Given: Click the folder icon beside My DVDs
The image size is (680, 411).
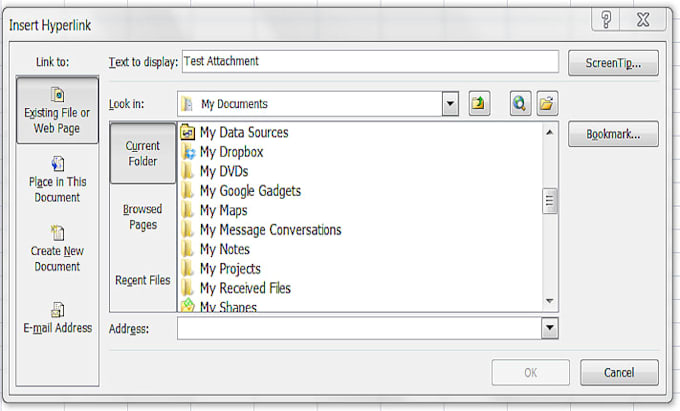Looking at the screenshot, I should pyautogui.click(x=188, y=171).
